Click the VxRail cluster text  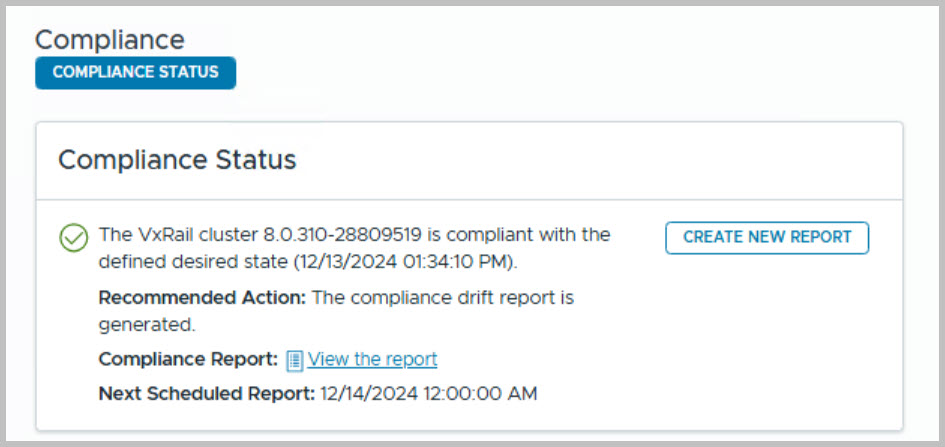(178, 236)
